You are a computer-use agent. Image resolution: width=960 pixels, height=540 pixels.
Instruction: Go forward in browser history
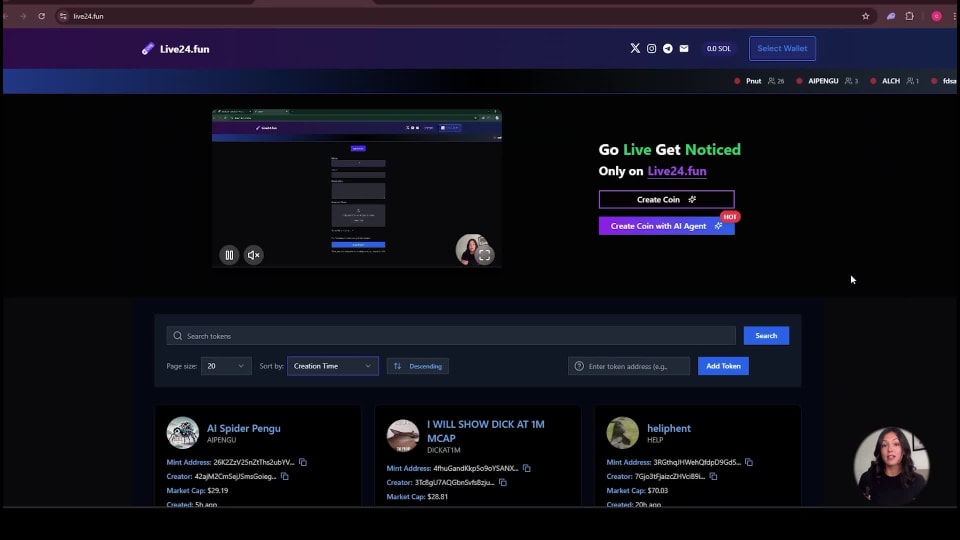[x=23, y=17]
